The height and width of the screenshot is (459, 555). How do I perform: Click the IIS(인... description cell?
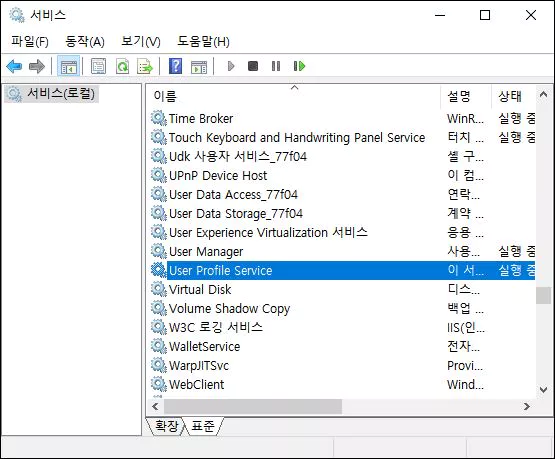click(x=466, y=327)
